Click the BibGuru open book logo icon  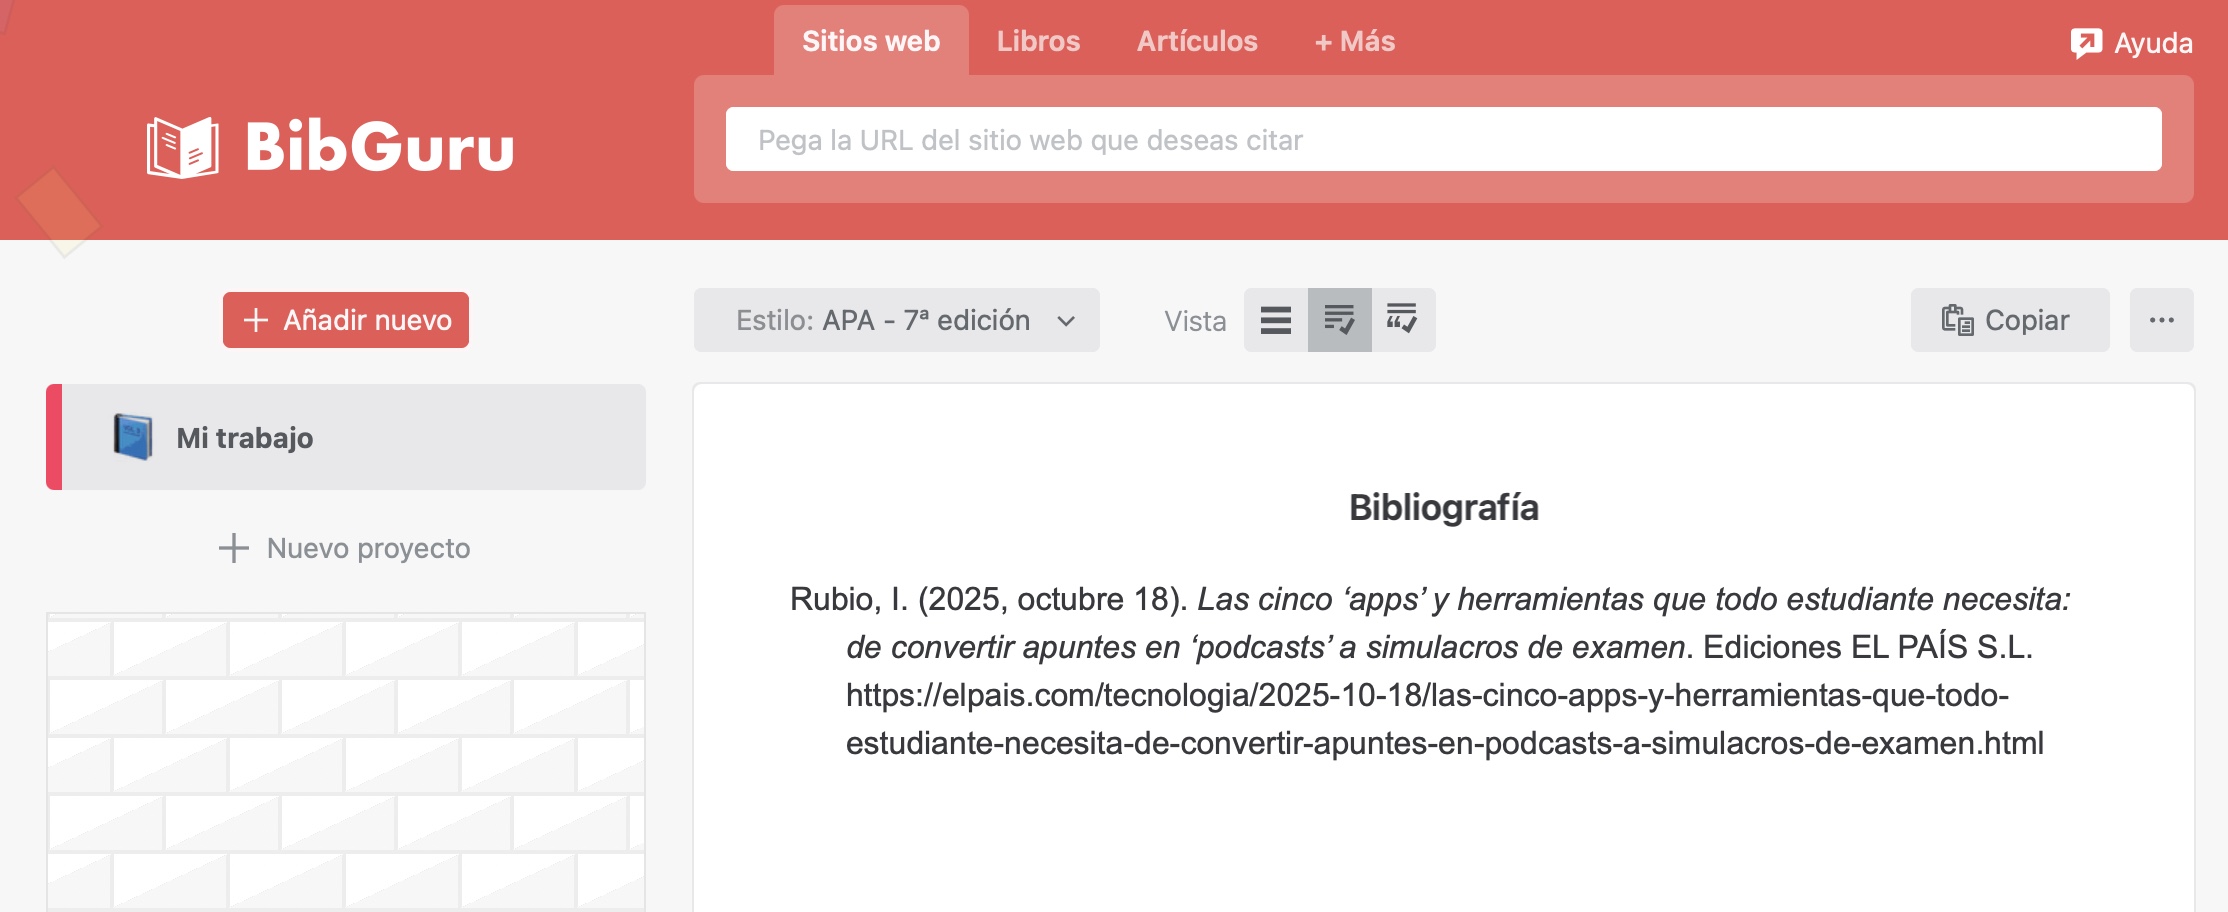(182, 147)
